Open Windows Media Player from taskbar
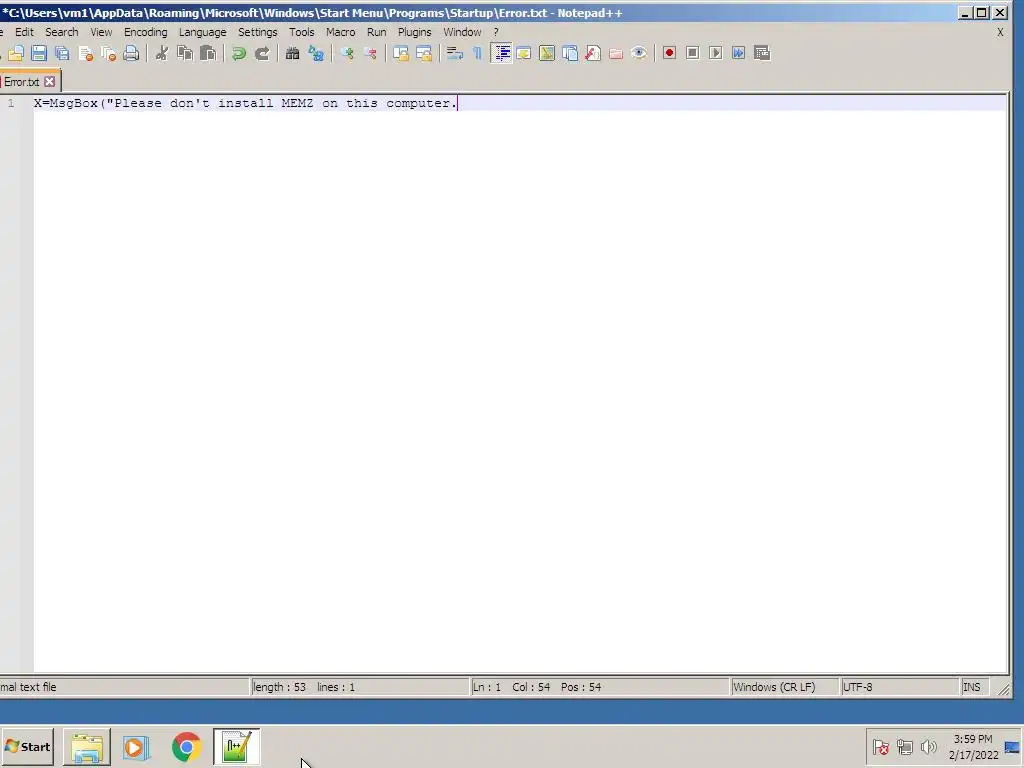 tap(136, 746)
